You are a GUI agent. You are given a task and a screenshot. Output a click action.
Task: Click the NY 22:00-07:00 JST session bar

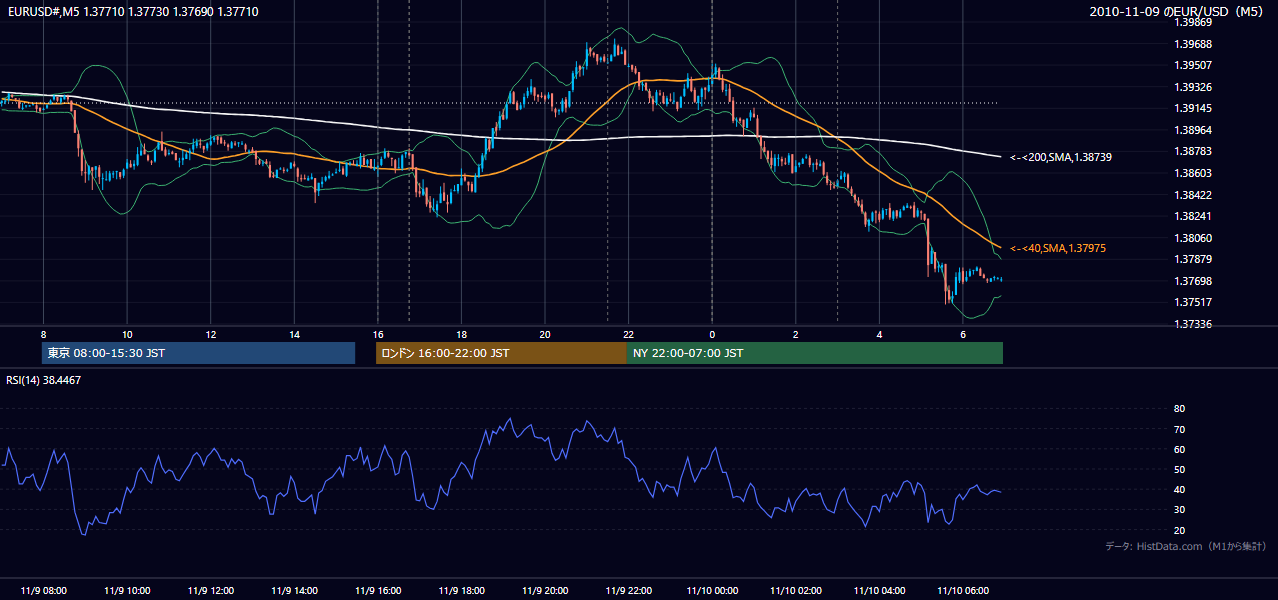[815, 353]
